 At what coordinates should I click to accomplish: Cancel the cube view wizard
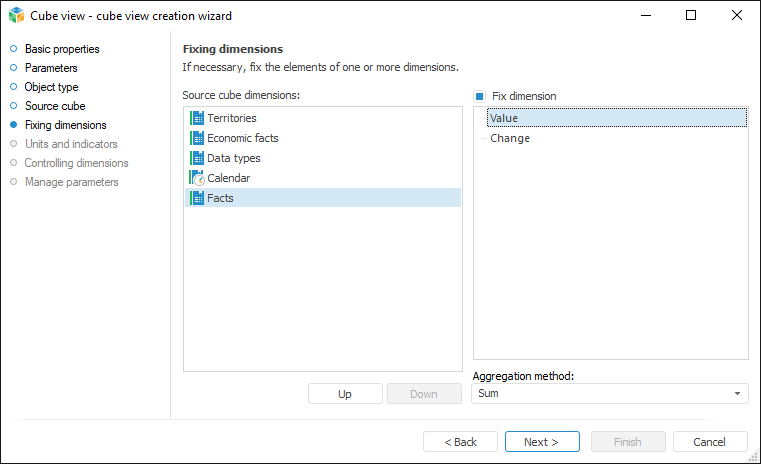(710, 442)
